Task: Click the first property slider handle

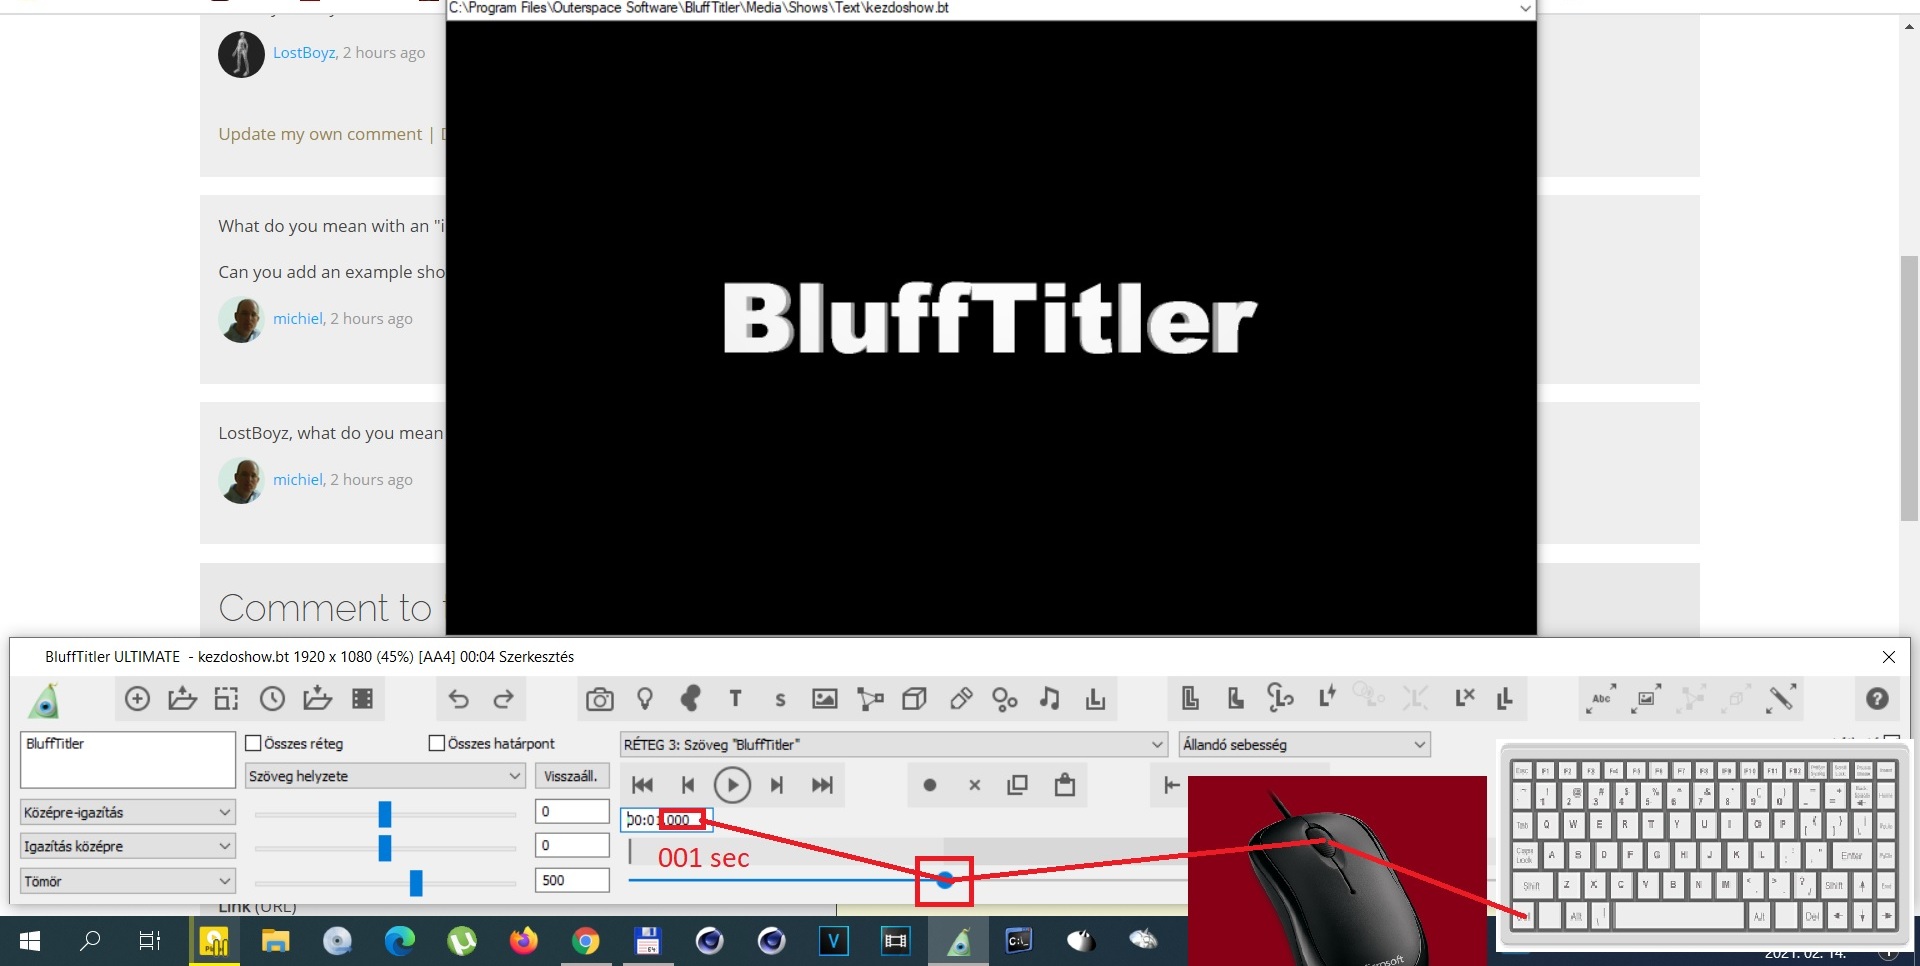Action: [385, 814]
